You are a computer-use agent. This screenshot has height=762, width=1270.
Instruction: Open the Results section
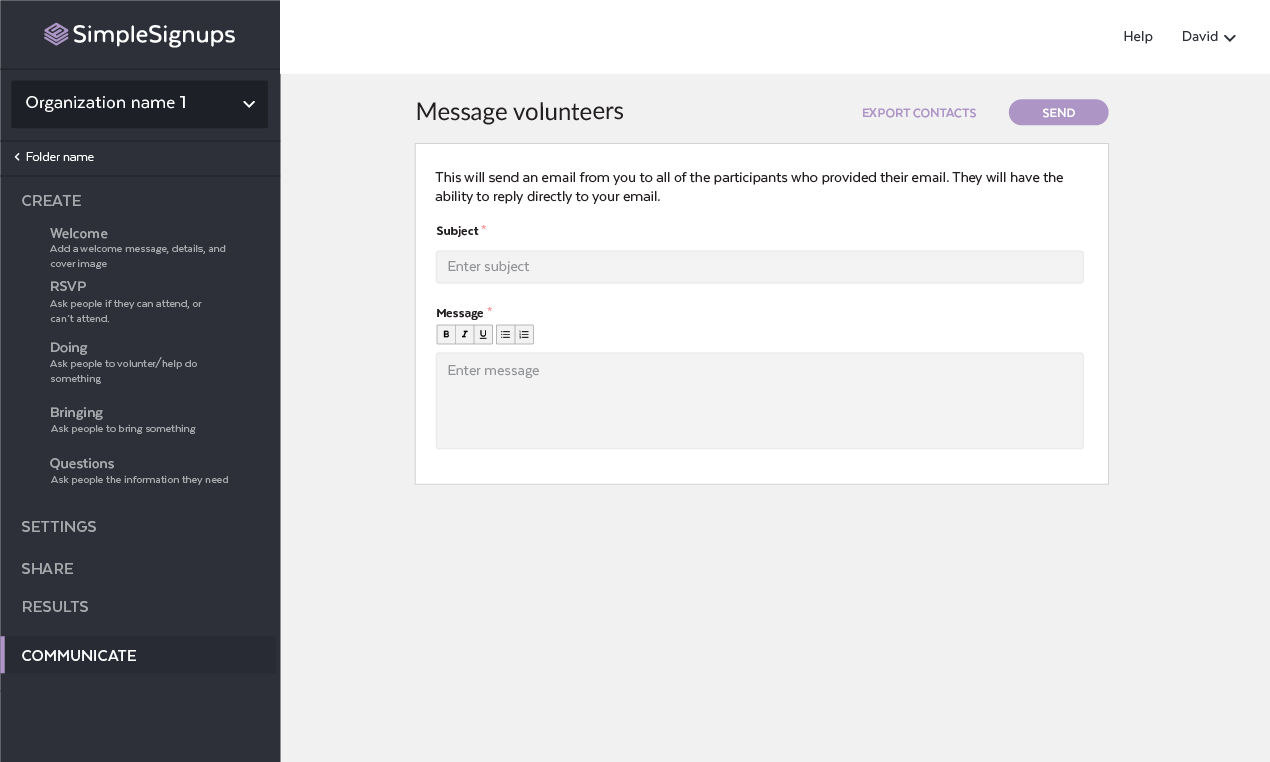coord(55,607)
